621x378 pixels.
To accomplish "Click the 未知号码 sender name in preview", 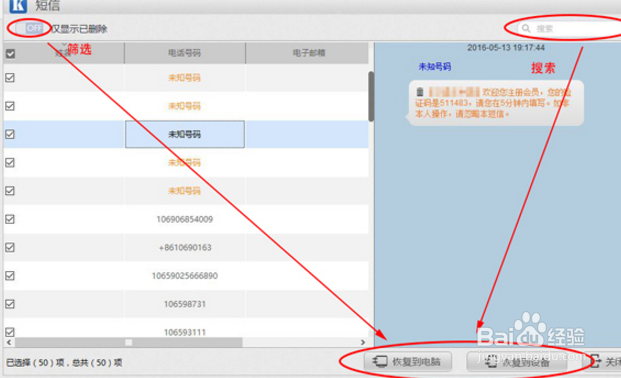I will click(x=434, y=67).
